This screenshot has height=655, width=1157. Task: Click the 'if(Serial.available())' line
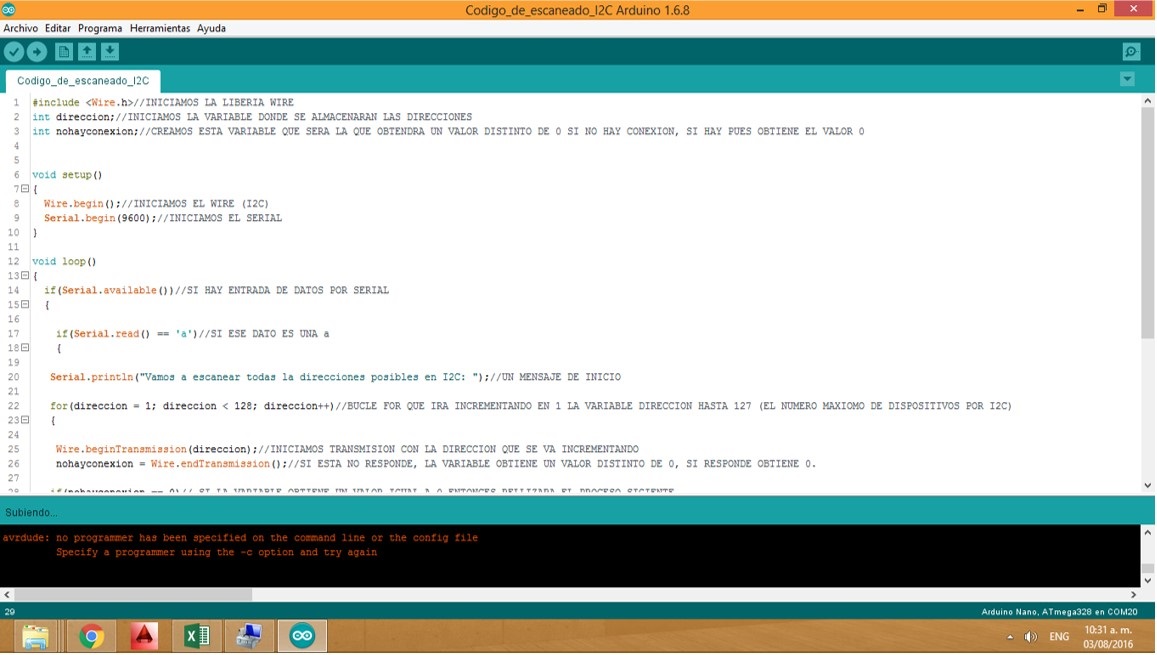pos(216,291)
